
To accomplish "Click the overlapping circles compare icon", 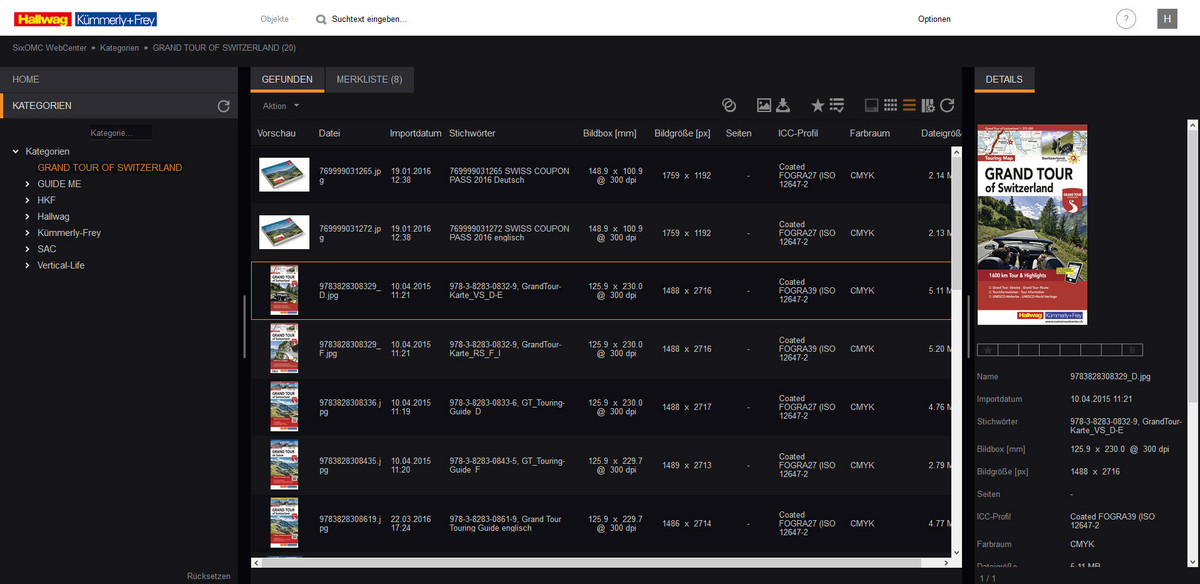I will [x=729, y=105].
